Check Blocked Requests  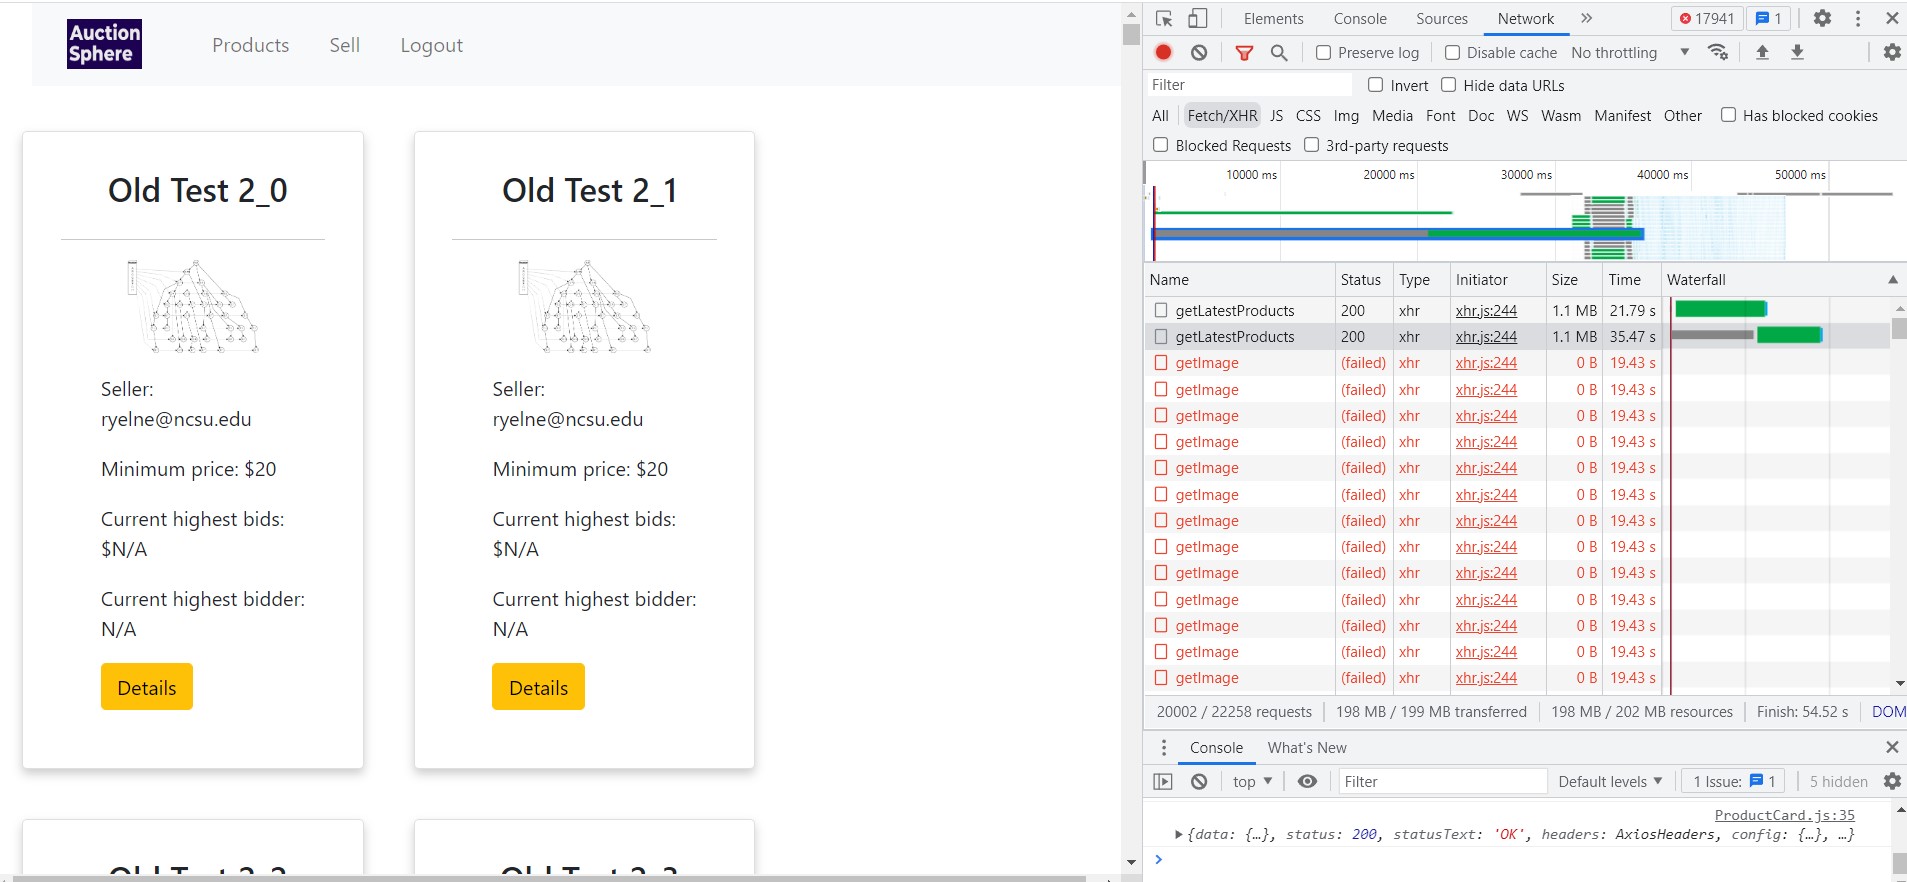pos(1161,145)
